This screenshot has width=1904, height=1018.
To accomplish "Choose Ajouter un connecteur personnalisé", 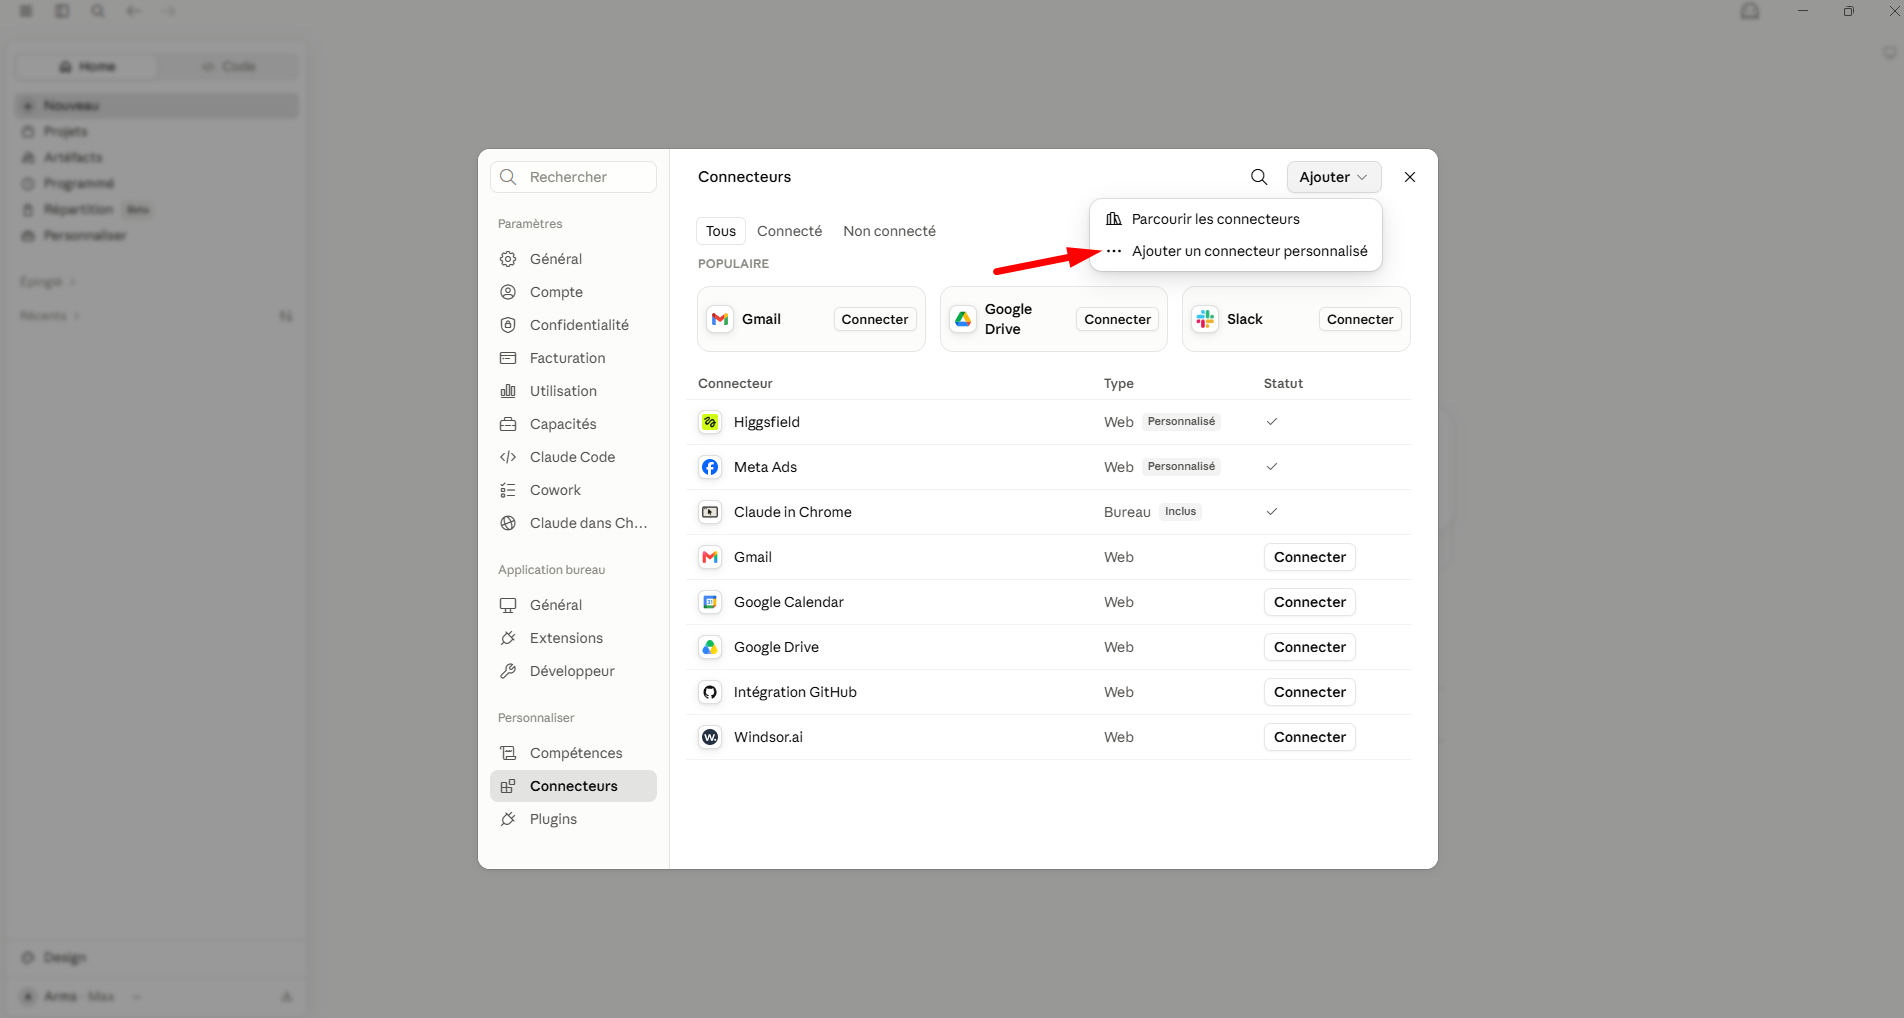I will pos(1236,251).
